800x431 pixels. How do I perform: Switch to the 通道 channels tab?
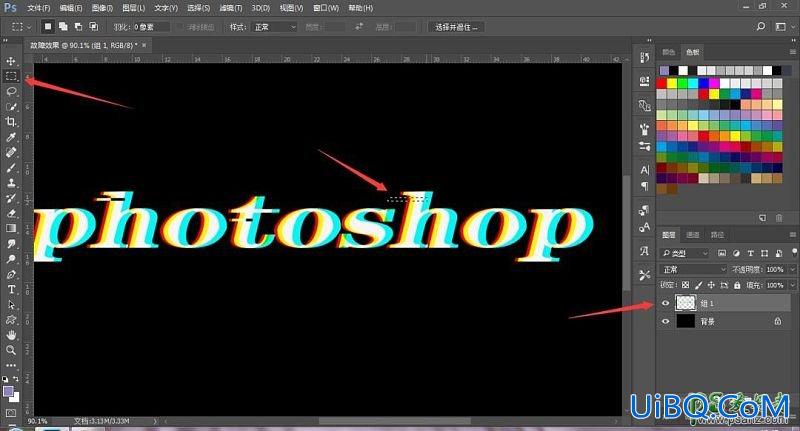click(x=693, y=235)
